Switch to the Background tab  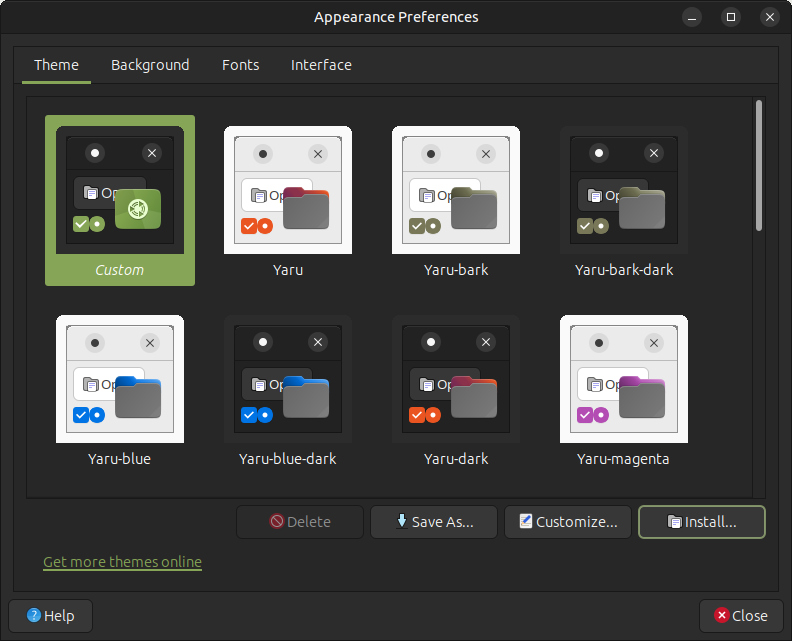[150, 65]
